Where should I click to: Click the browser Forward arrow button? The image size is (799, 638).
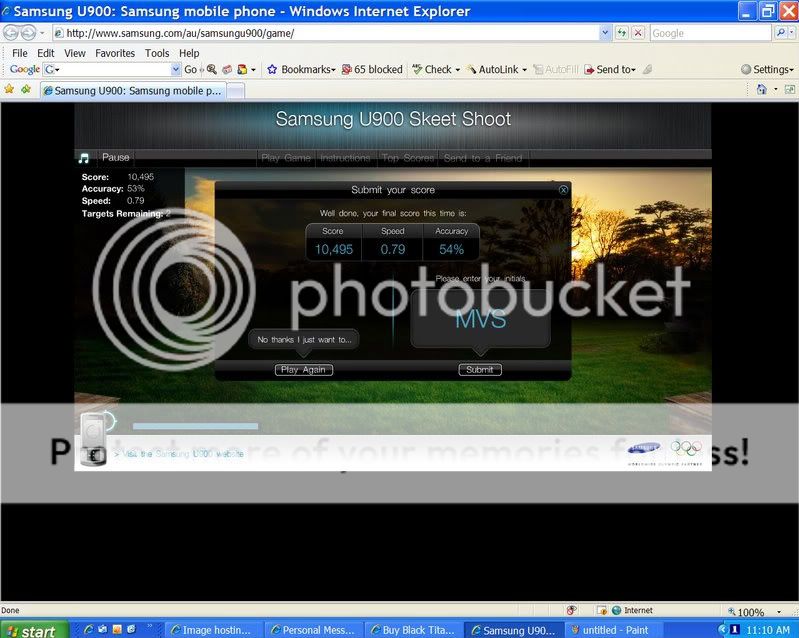coord(29,33)
